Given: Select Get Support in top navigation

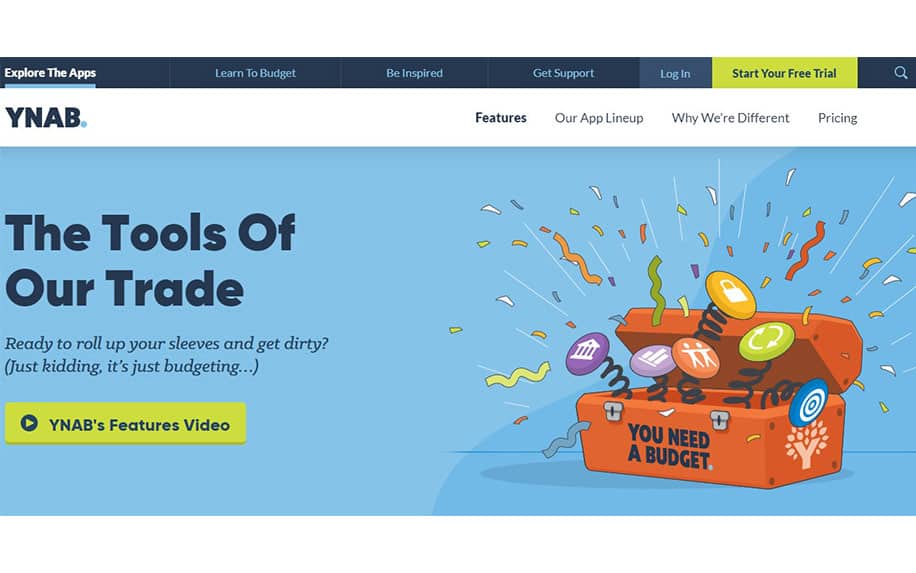Looking at the screenshot, I should (x=563, y=73).
